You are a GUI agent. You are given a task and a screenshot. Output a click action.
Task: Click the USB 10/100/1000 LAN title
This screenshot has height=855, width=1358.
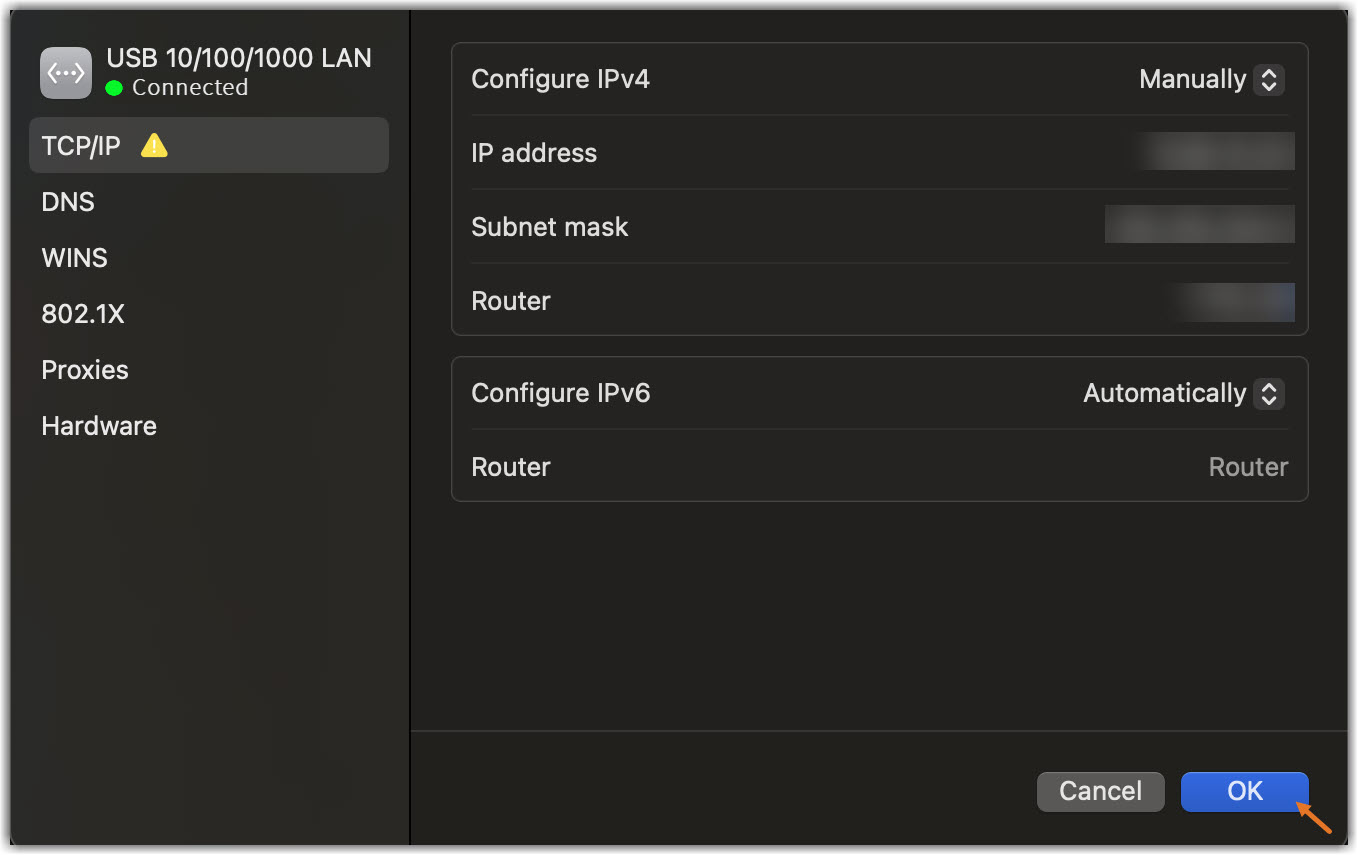pos(239,58)
